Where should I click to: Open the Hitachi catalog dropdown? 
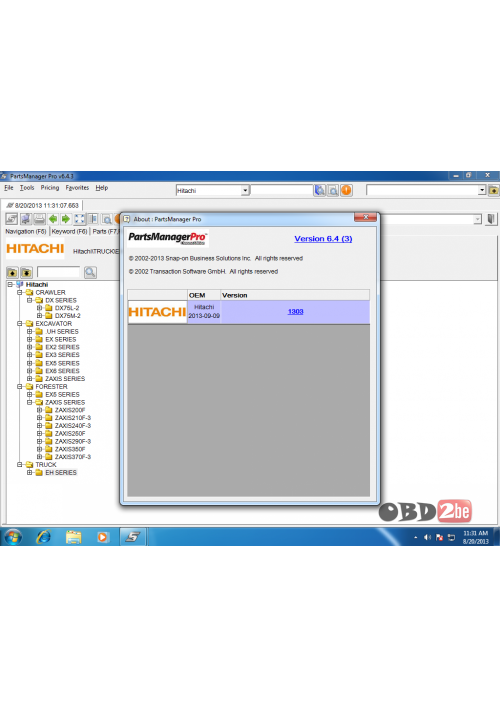click(x=245, y=190)
